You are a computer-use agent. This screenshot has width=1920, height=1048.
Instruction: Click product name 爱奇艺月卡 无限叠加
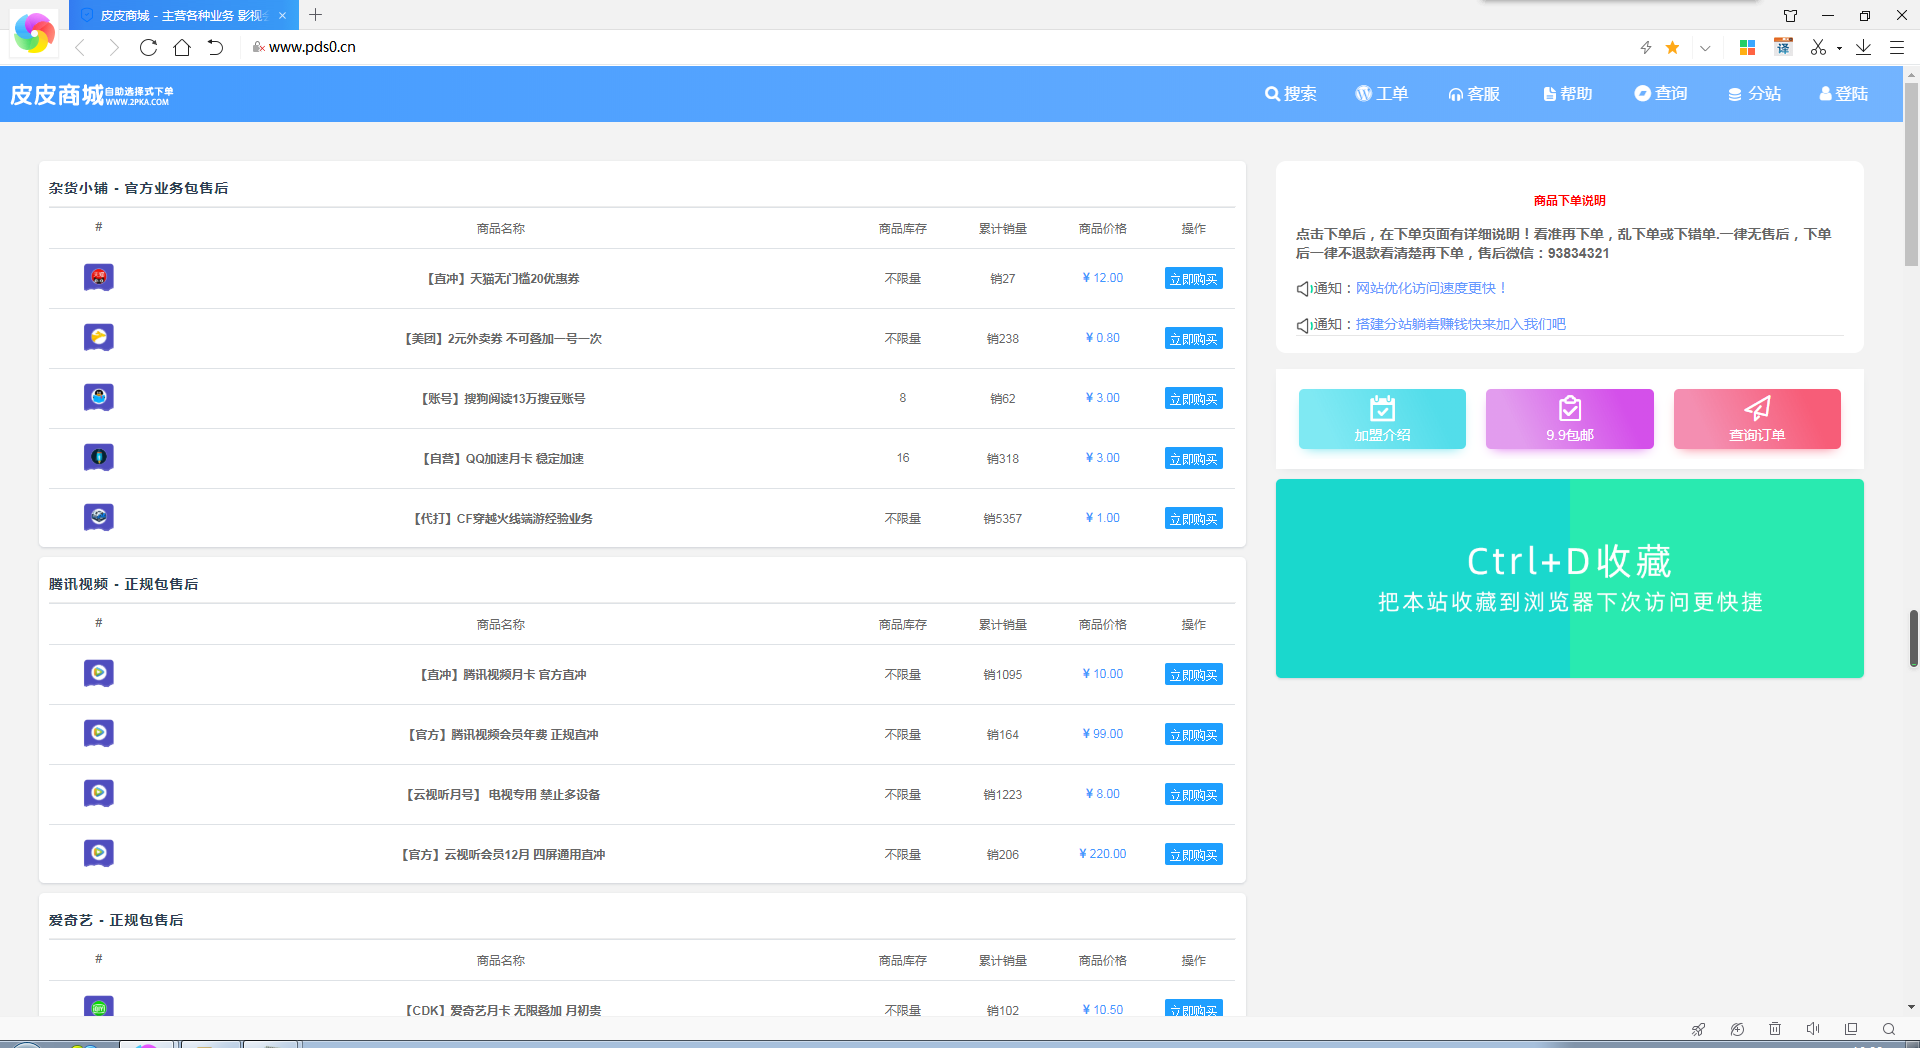pos(503,1010)
